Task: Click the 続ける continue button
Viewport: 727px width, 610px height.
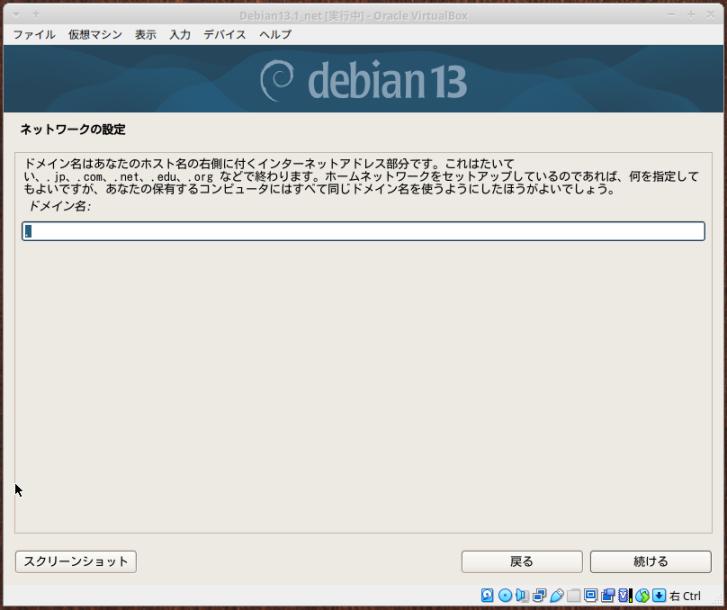Action: pos(650,561)
